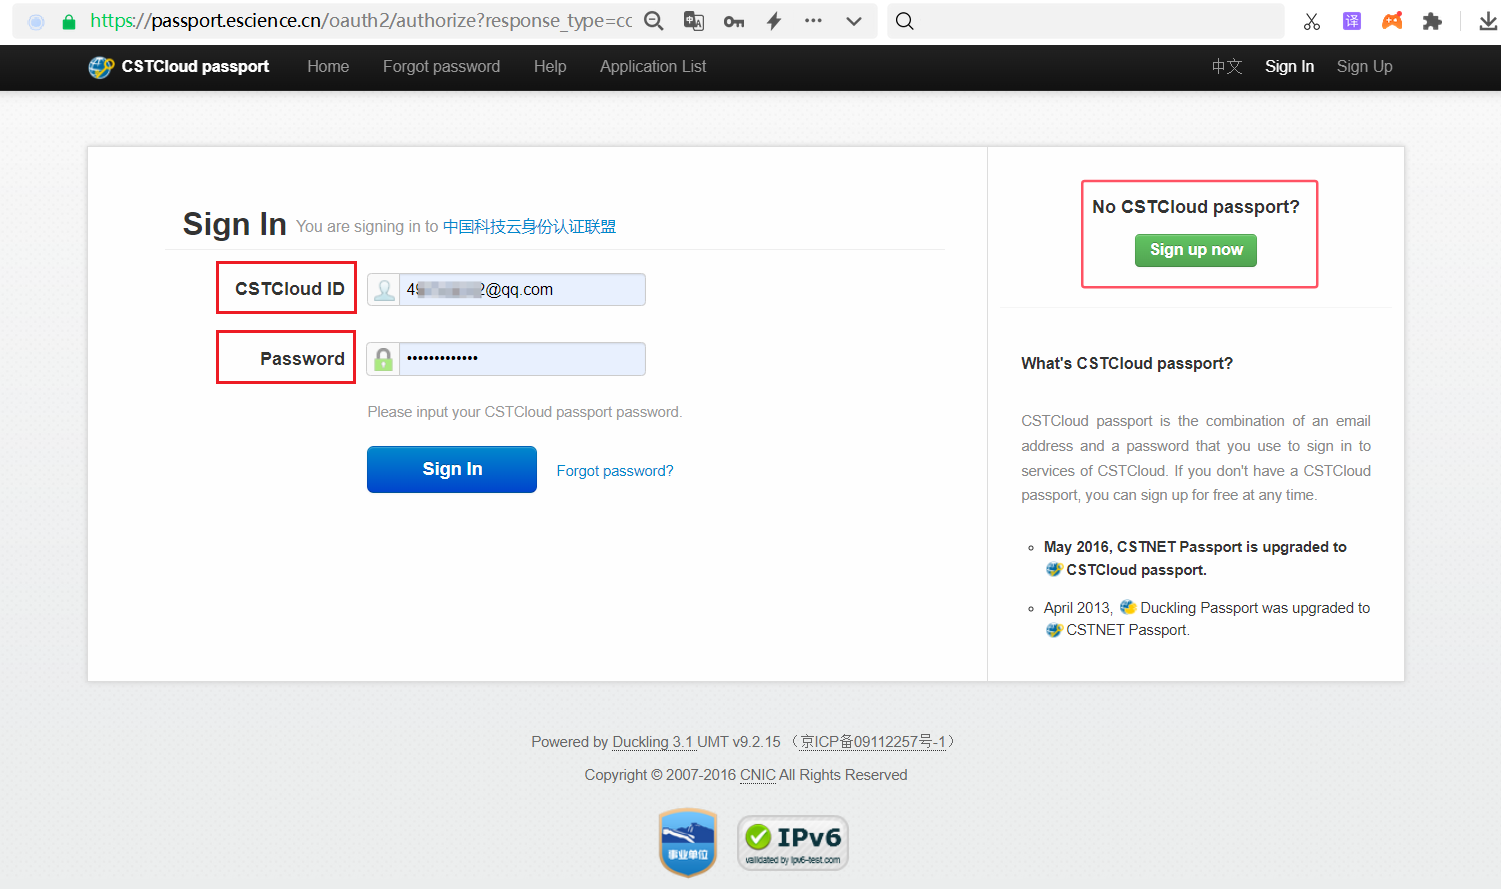Open the downloads arrow icon
The height and width of the screenshot is (889, 1501).
click(1488, 21)
